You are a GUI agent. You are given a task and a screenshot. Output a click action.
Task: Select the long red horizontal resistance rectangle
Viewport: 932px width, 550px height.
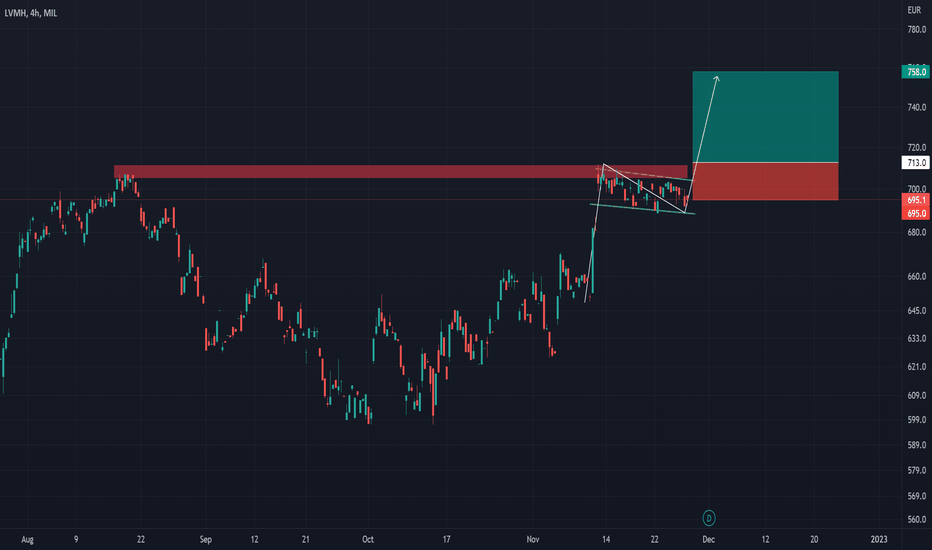pyautogui.click(x=401, y=171)
